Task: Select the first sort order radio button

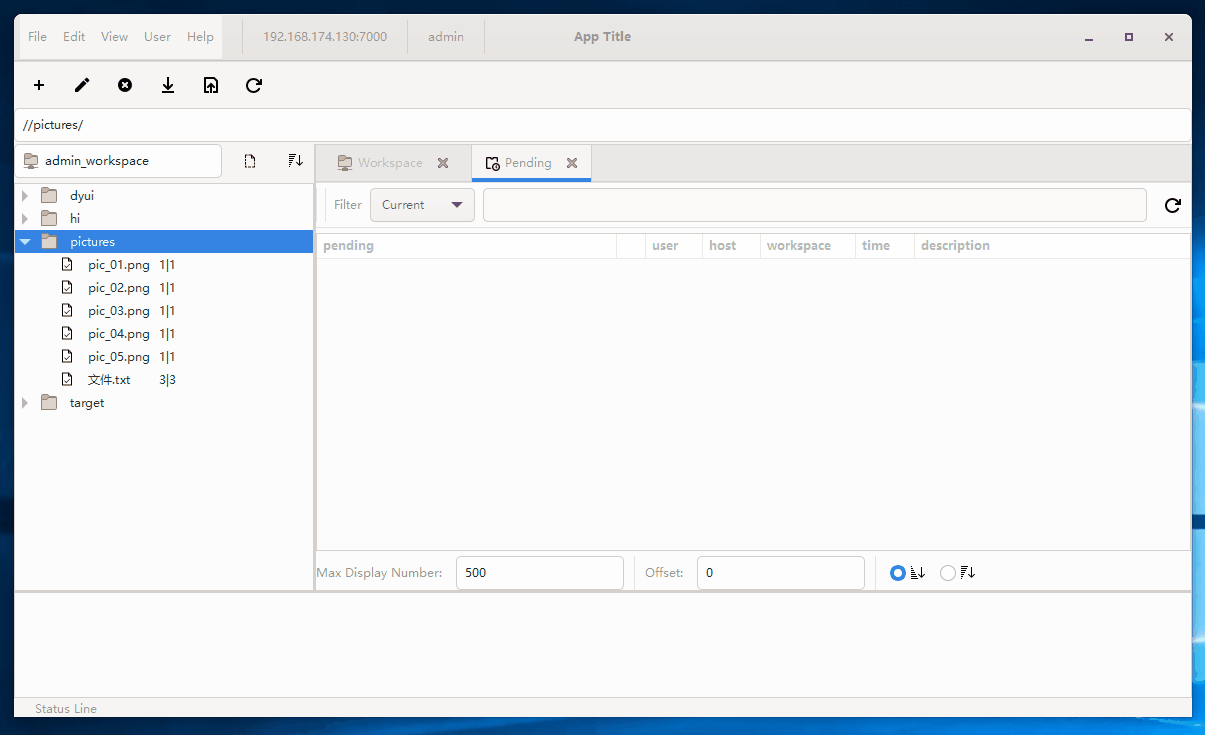Action: point(897,573)
